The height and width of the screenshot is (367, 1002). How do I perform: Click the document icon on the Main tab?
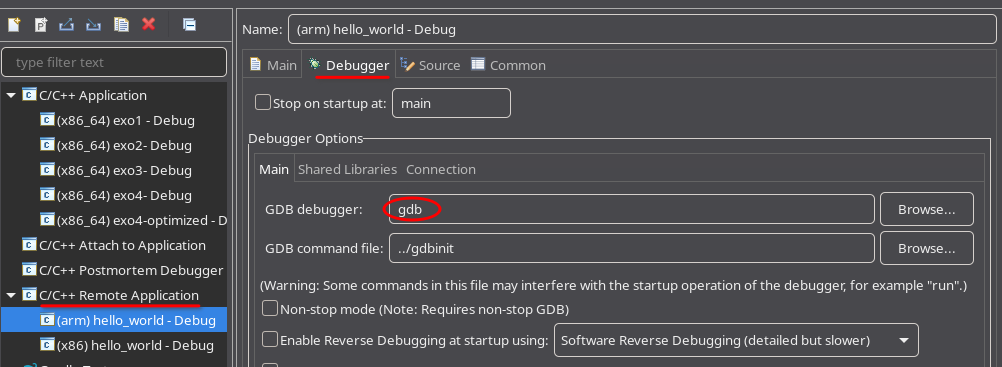tap(256, 64)
